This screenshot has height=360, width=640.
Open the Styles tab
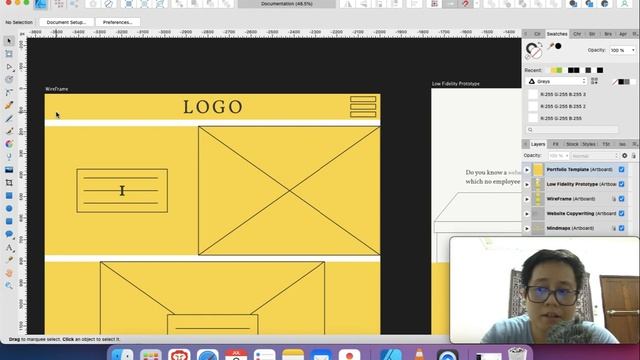[x=589, y=144]
